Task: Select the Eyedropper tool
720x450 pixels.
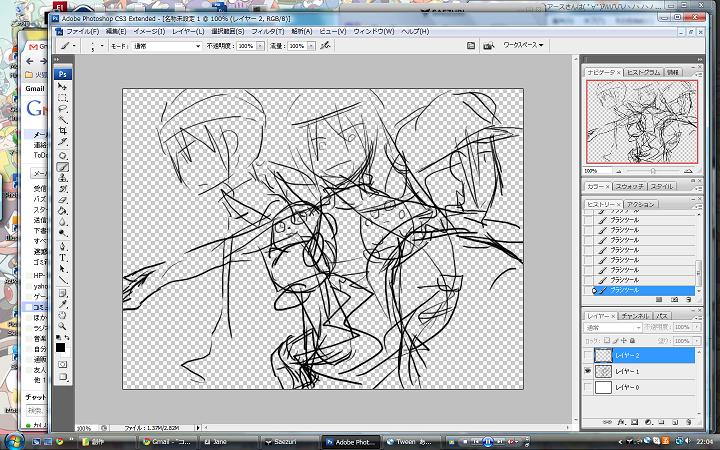Action: point(62,305)
